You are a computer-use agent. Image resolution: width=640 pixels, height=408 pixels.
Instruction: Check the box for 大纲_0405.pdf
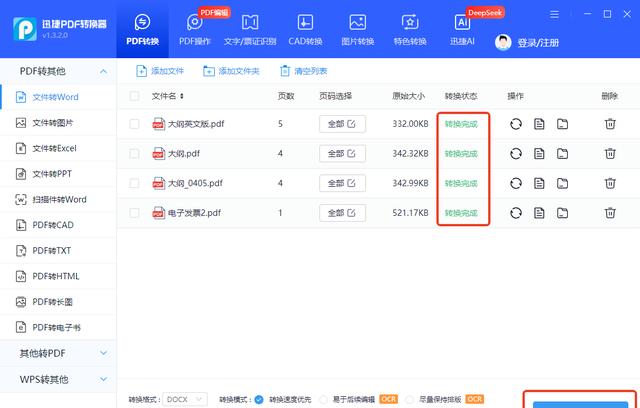(134, 183)
